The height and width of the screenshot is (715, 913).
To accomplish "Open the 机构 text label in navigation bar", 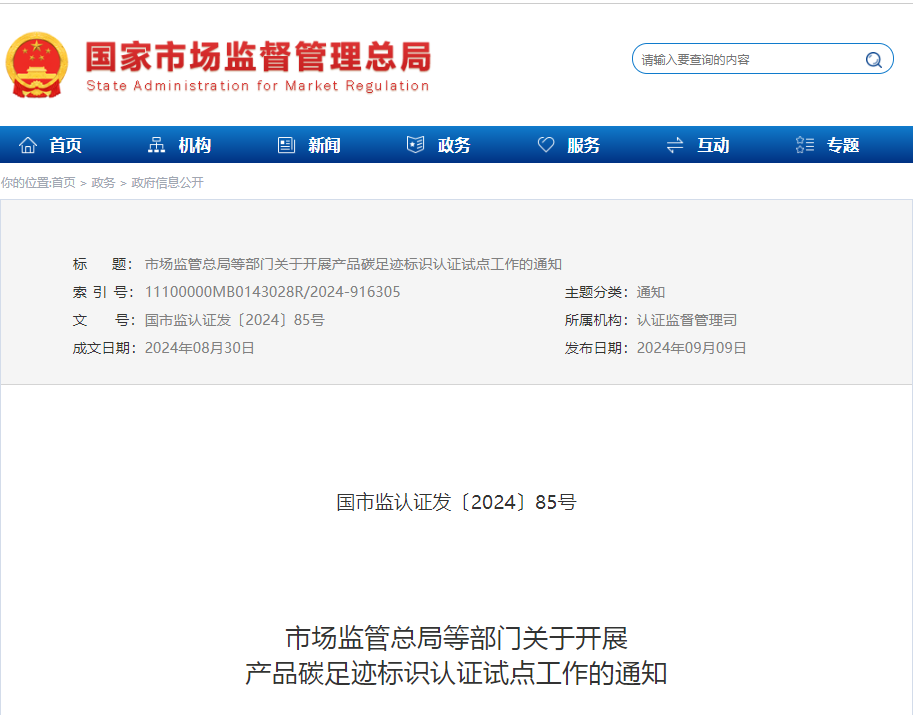I will coord(195,145).
